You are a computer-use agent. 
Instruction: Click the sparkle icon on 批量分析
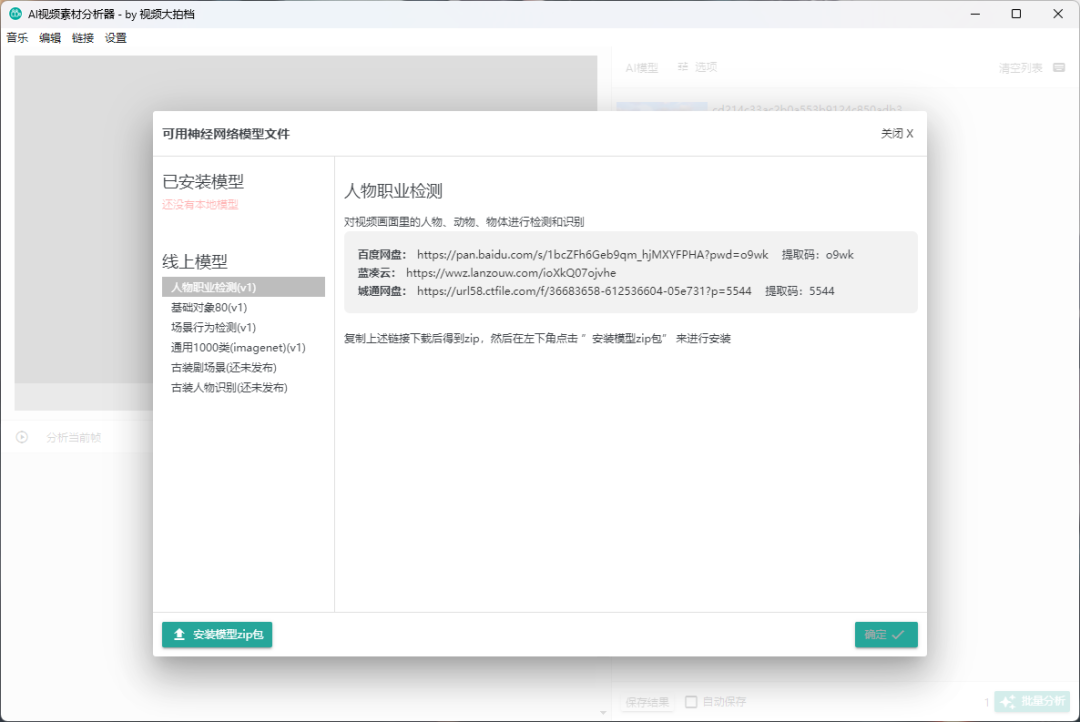[1007, 702]
